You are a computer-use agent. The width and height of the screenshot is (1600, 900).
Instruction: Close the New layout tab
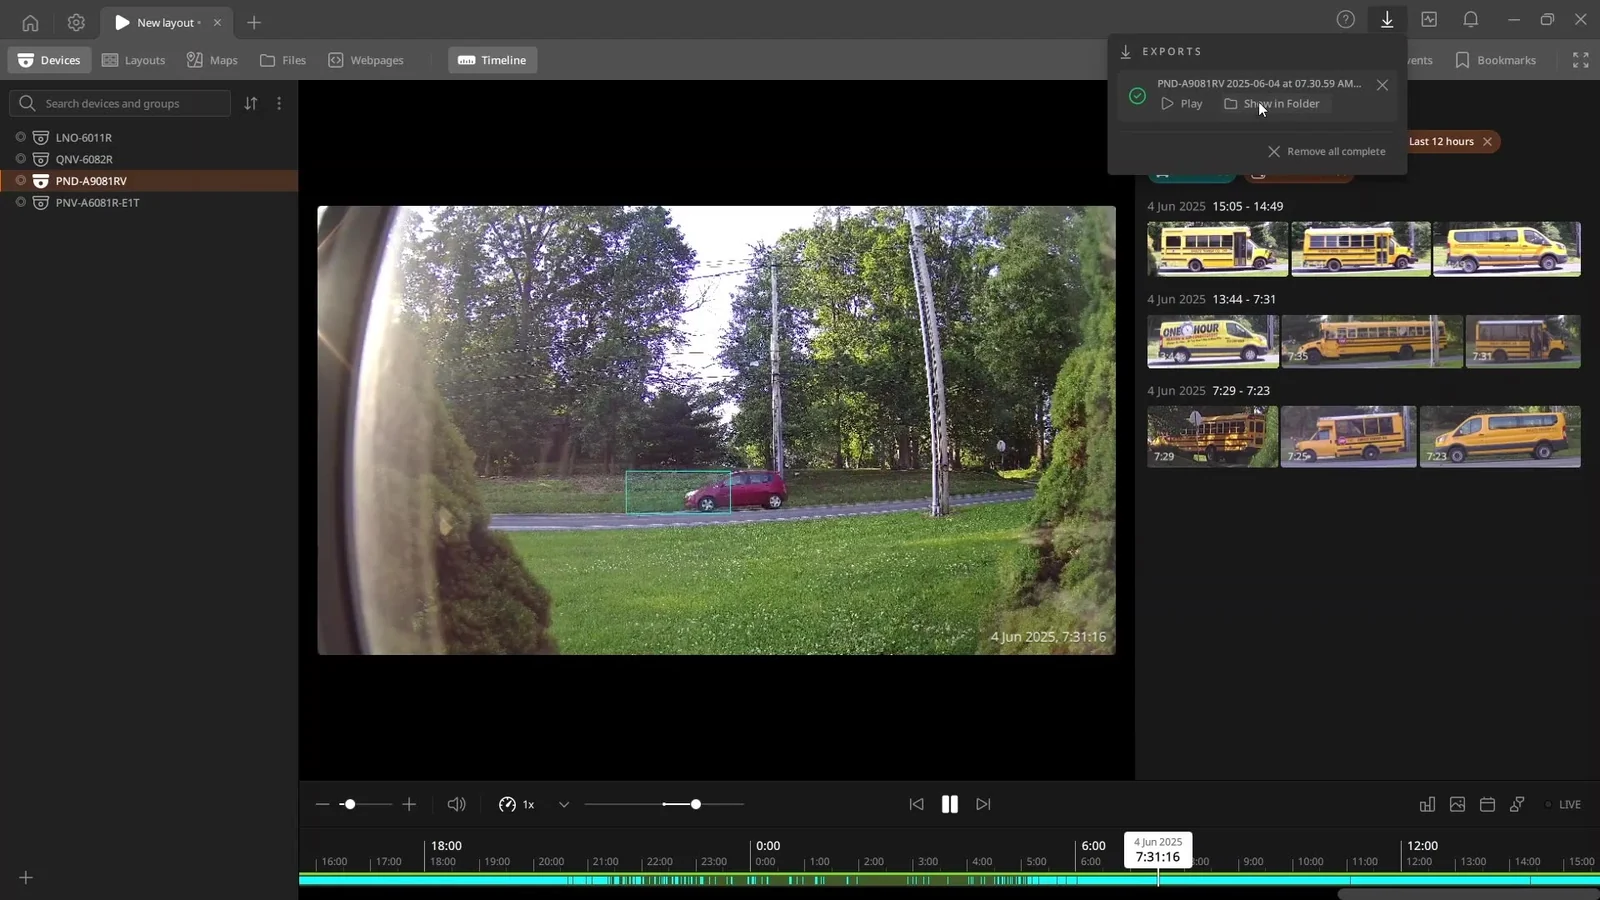[x=217, y=22]
